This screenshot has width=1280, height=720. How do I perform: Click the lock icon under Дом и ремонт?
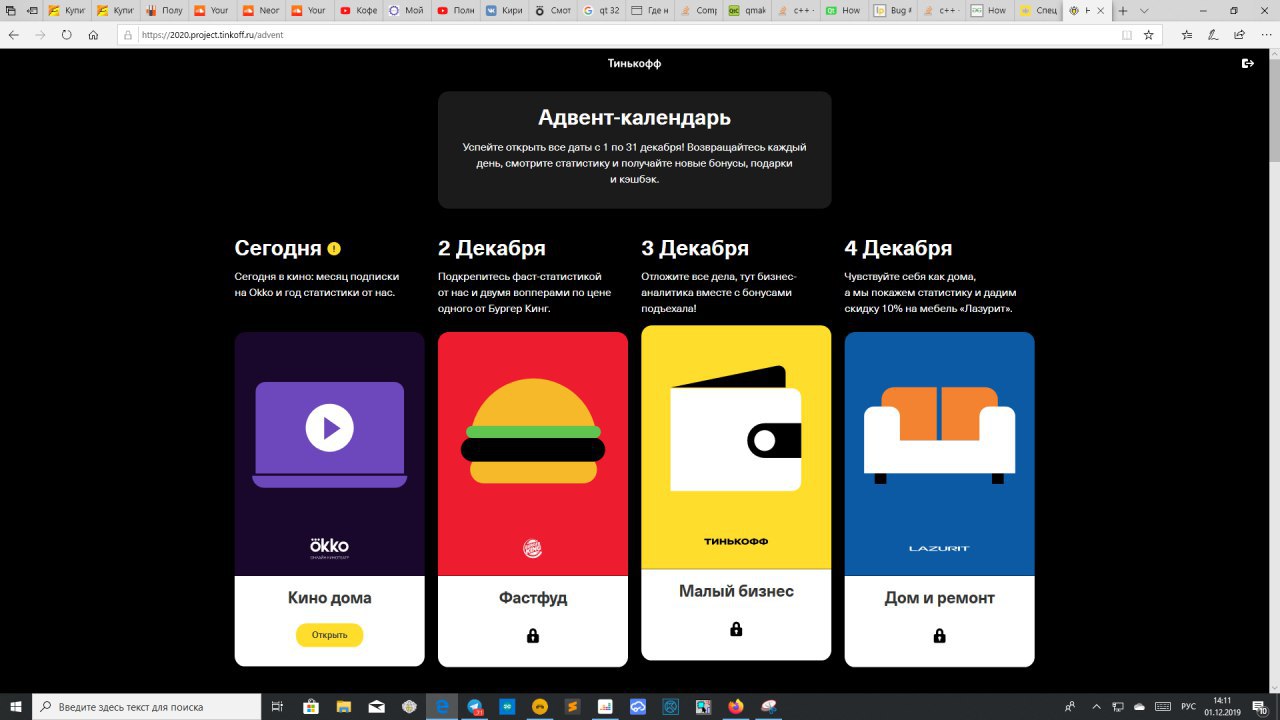click(939, 636)
